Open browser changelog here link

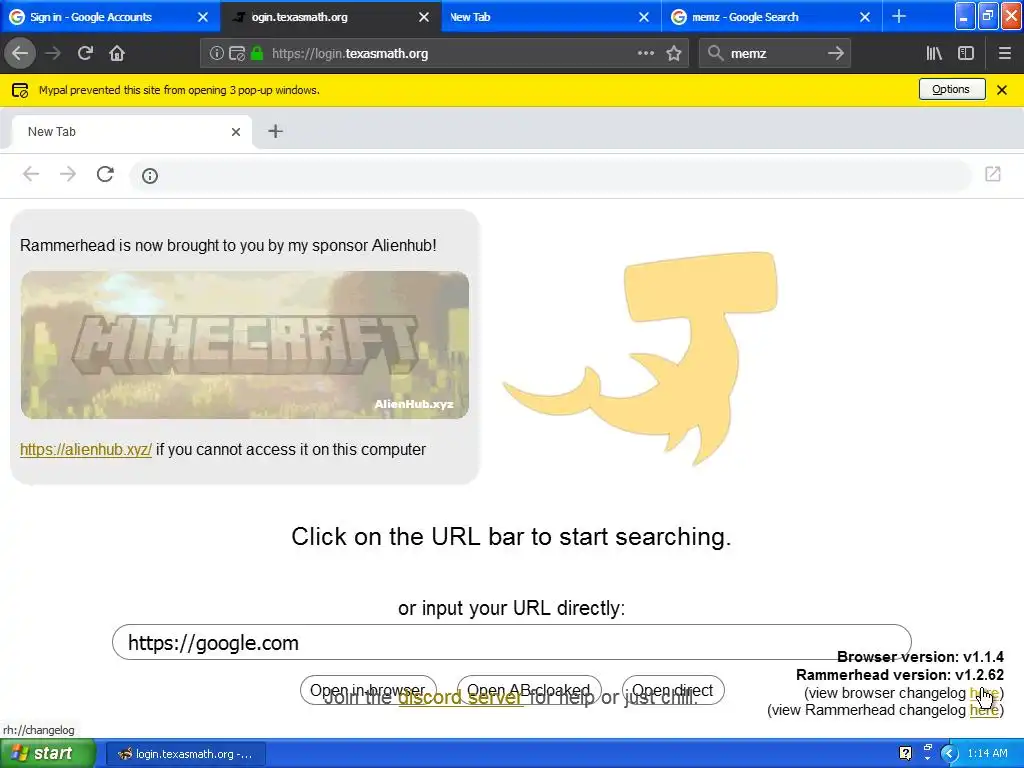[984, 693]
